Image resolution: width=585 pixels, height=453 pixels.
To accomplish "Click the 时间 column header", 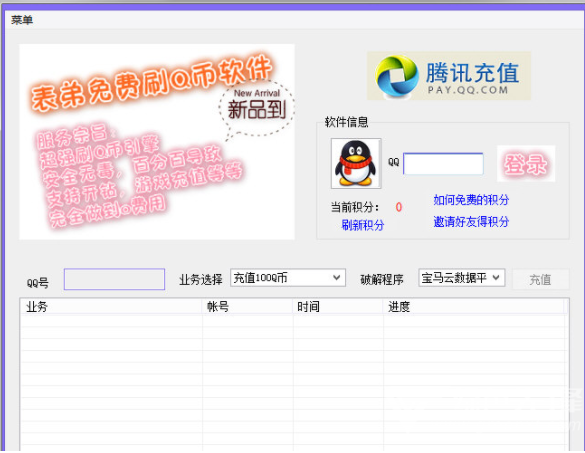I will click(338, 307).
